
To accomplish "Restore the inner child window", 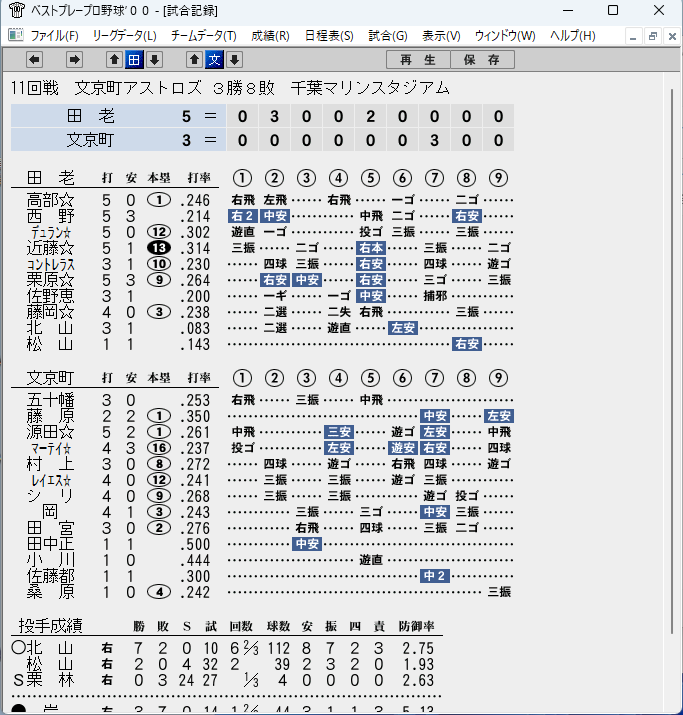I will pos(653,36).
